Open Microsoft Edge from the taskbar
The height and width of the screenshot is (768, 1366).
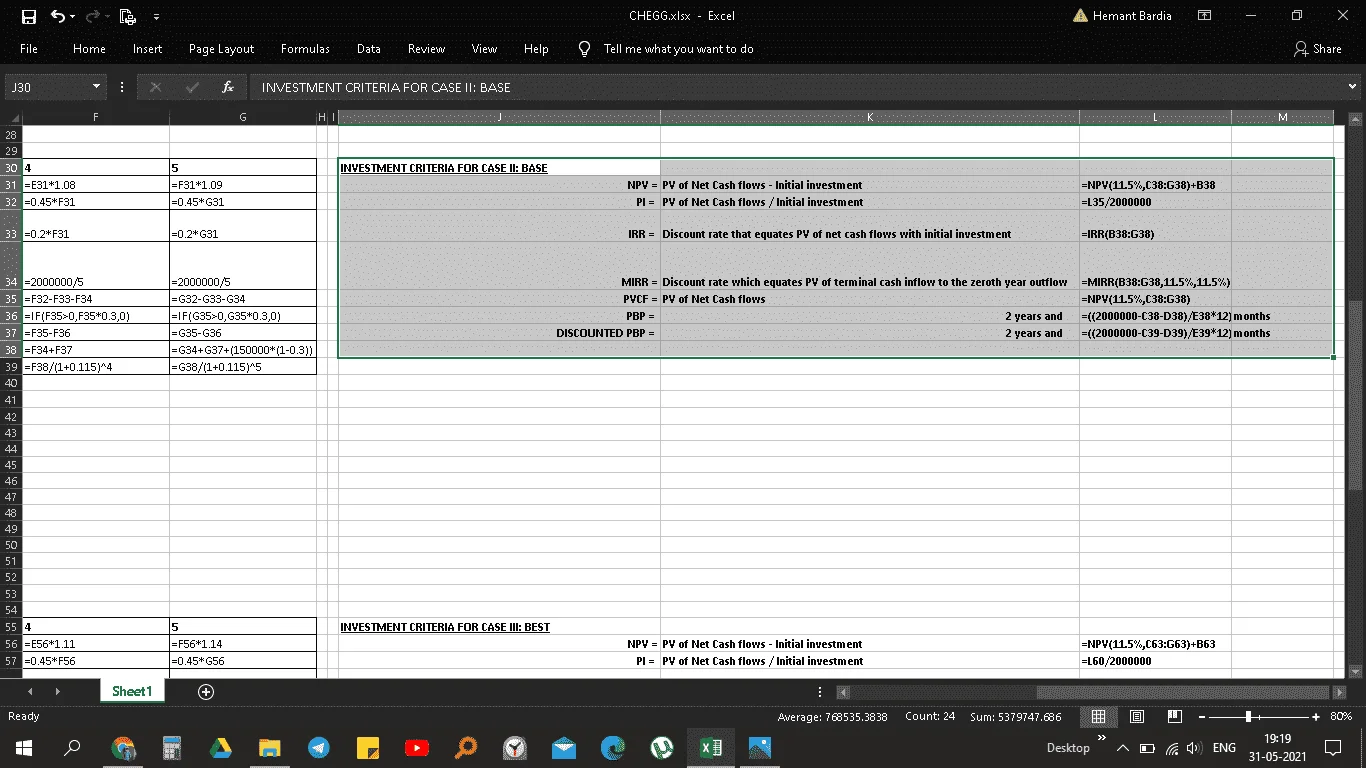click(613, 747)
